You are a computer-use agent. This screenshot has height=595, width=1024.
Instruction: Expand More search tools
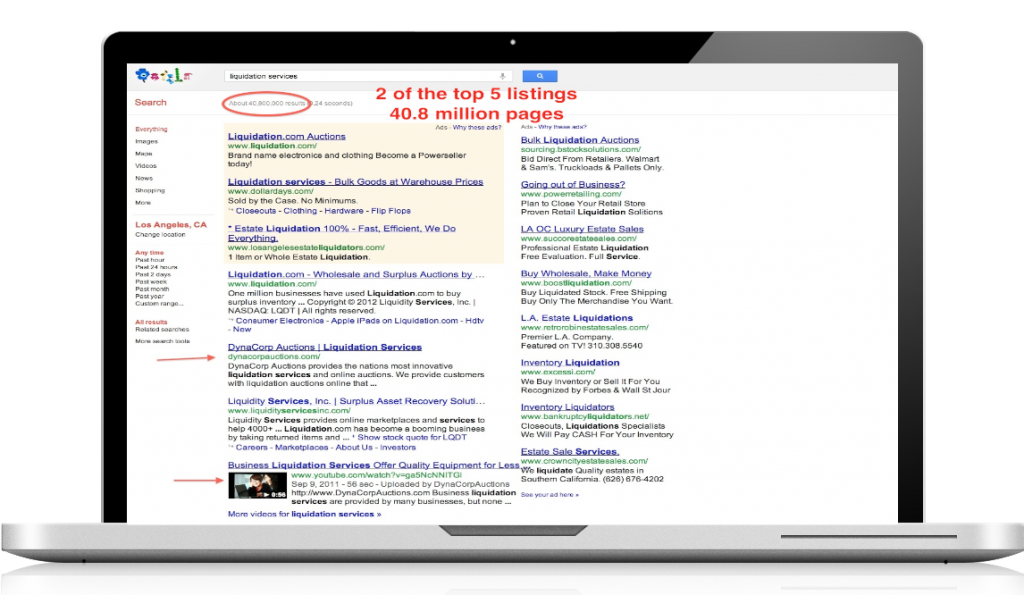click(x=163, y=342)
